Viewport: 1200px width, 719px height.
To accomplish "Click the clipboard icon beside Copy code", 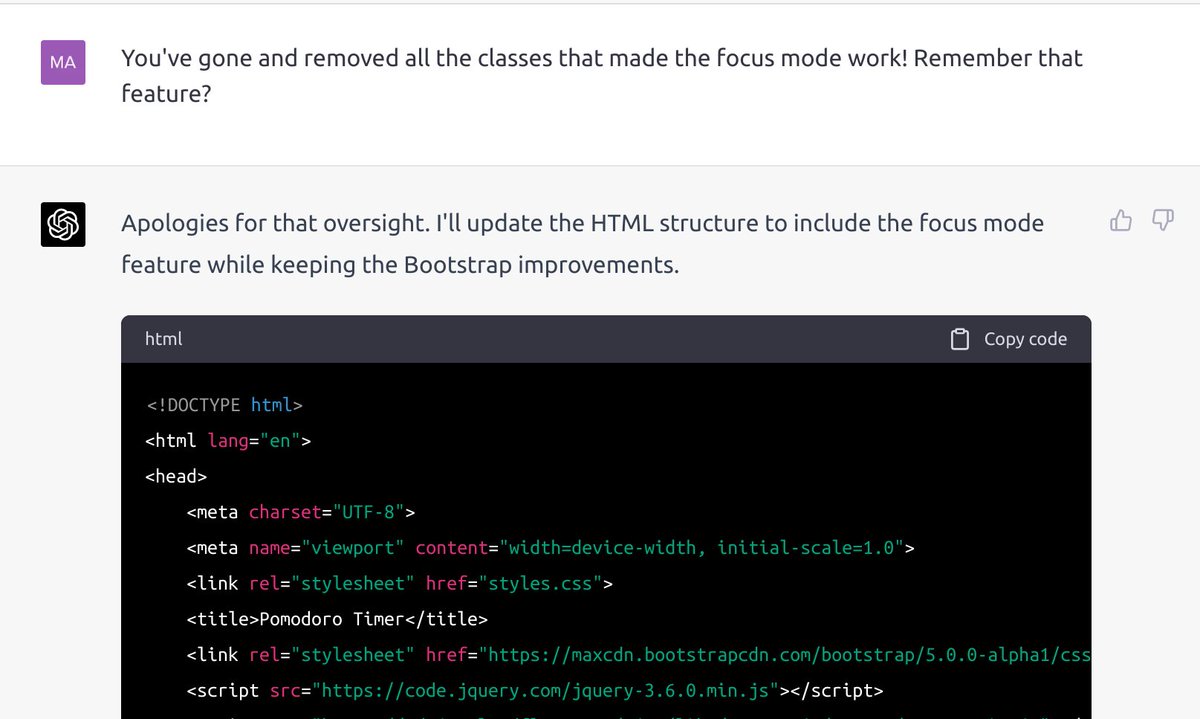I will tap(960, 339).
